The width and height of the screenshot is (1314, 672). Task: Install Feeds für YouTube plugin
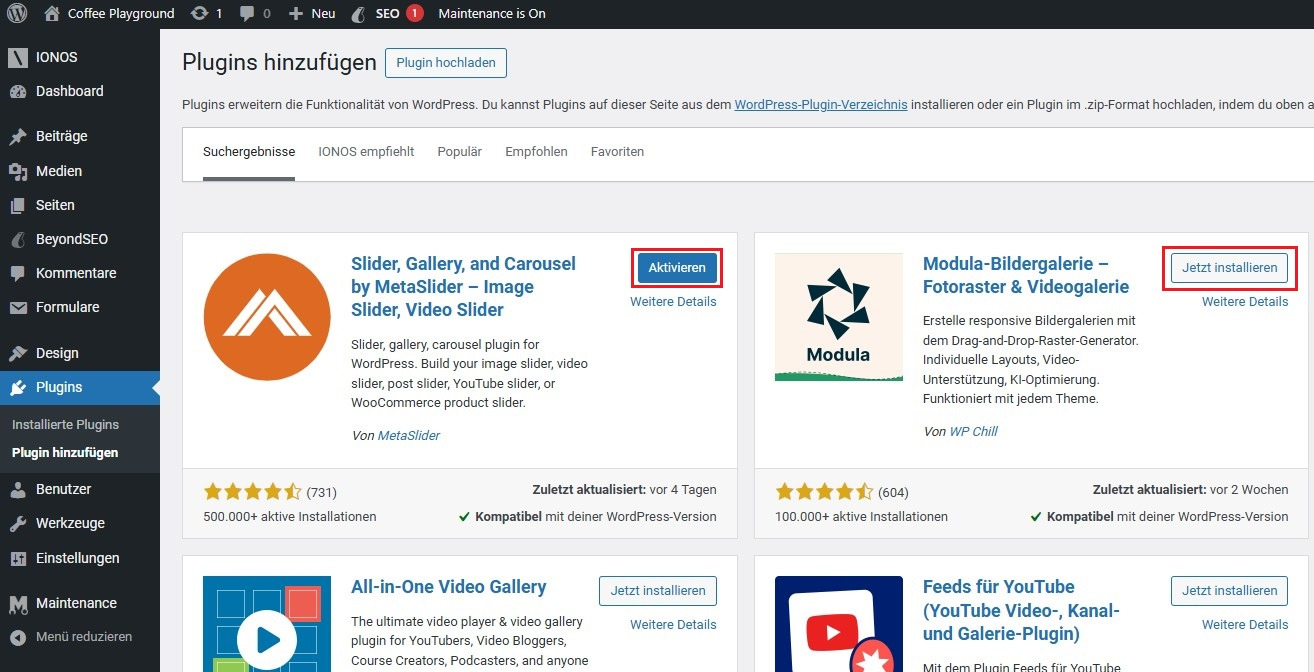tap(1229, 590)
